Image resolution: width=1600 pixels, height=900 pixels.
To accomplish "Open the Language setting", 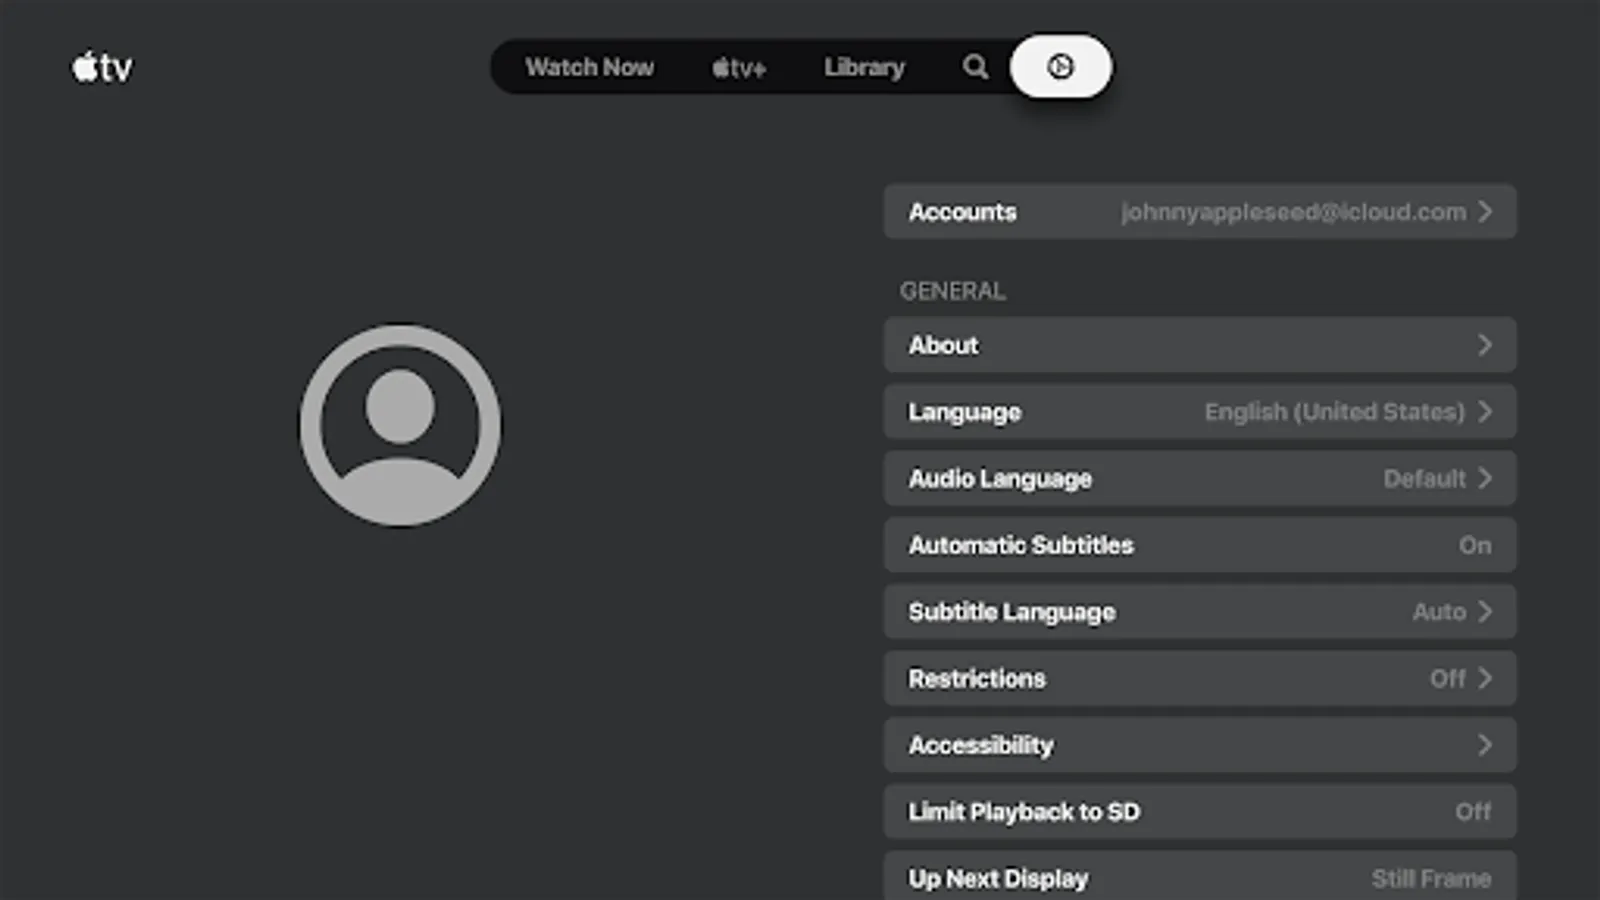I will pyautogui.click(x=1200, y=412).
